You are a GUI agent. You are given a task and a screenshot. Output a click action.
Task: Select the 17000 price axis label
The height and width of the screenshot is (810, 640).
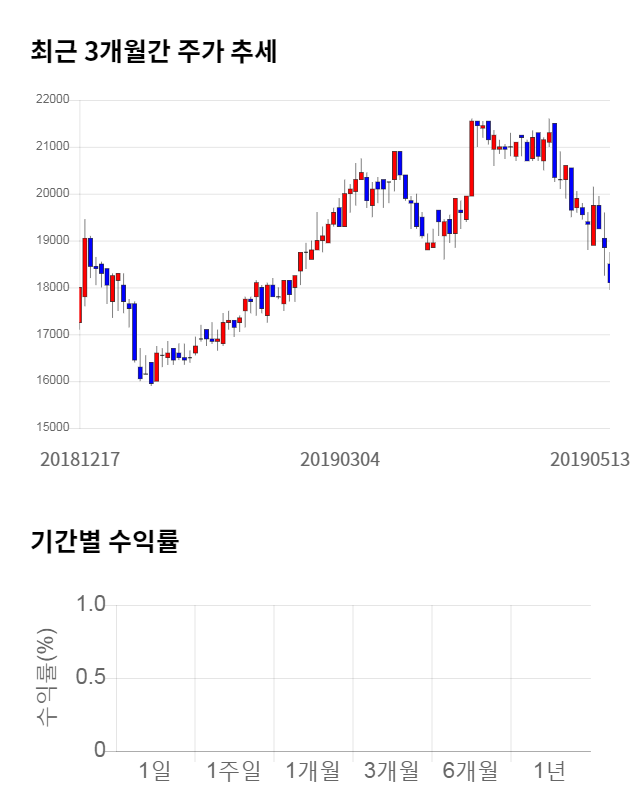pos(52,334)
